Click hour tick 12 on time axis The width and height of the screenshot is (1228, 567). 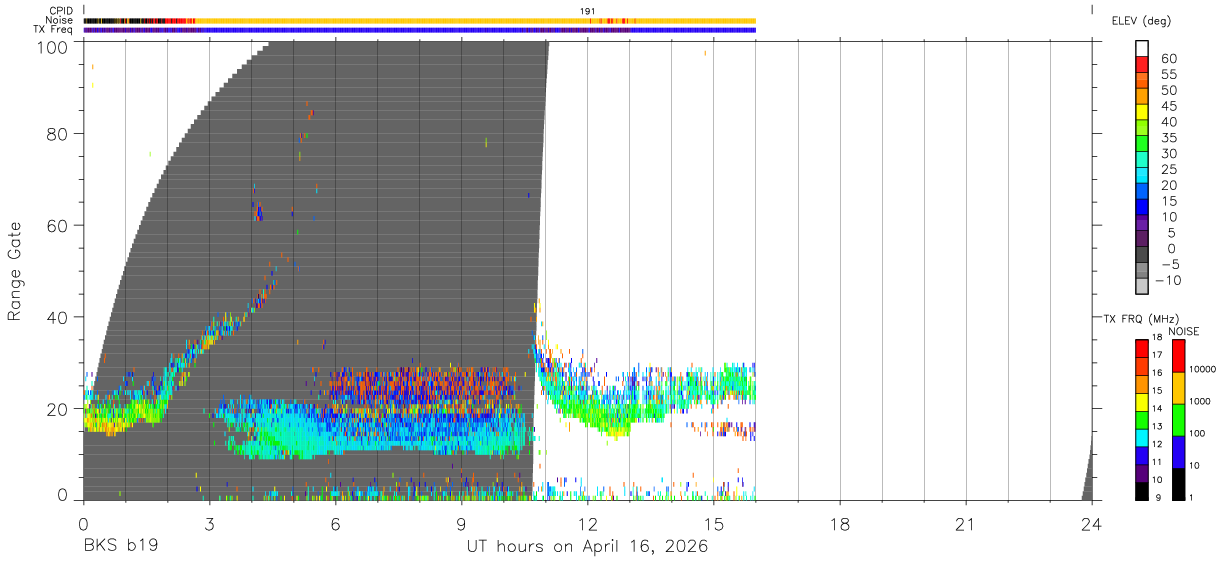pos(588,523)
